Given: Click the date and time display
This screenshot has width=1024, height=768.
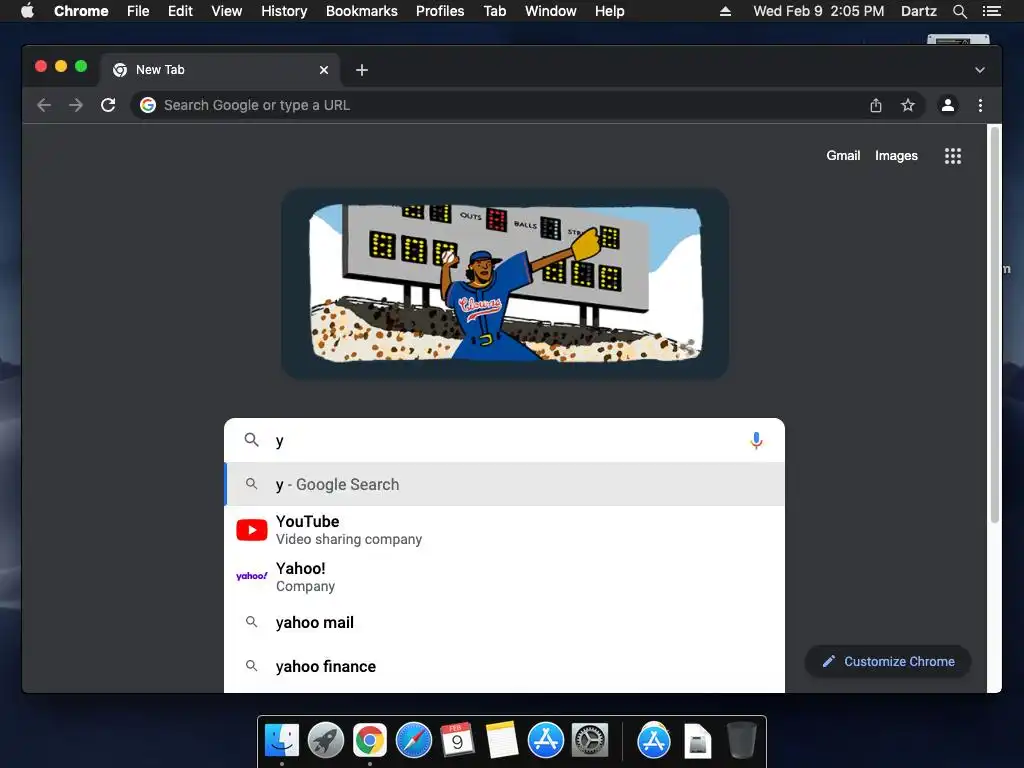Looking at the screenshot, I should (818, 11).
